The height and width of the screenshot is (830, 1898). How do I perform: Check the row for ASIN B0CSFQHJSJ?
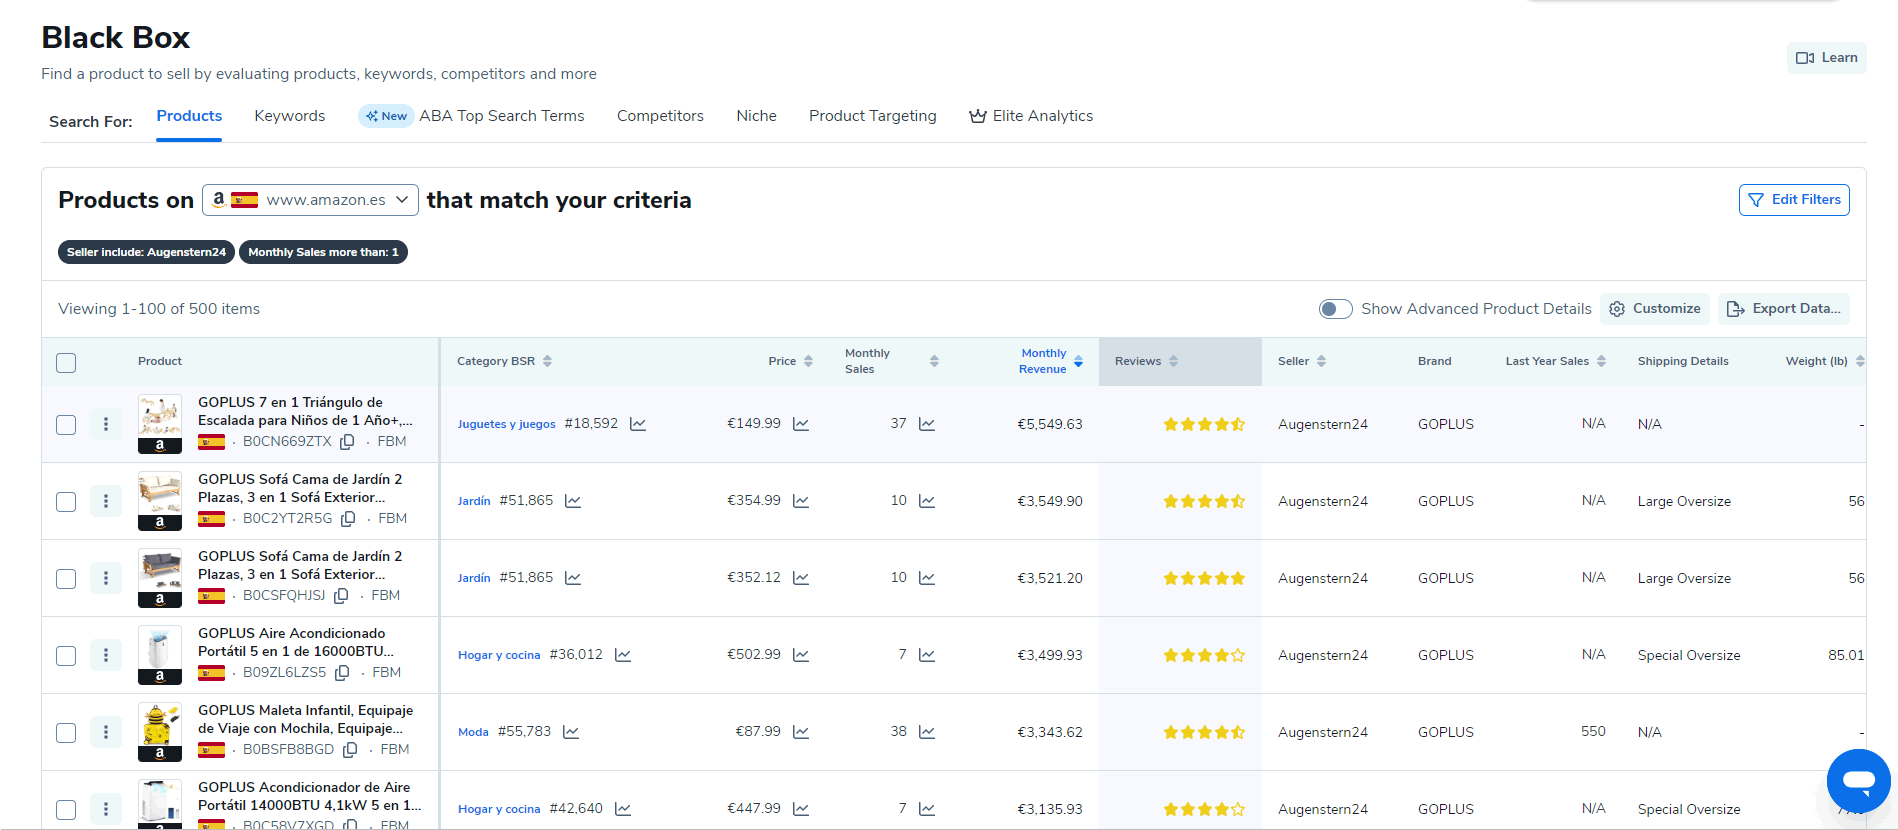tap(66, 579)
